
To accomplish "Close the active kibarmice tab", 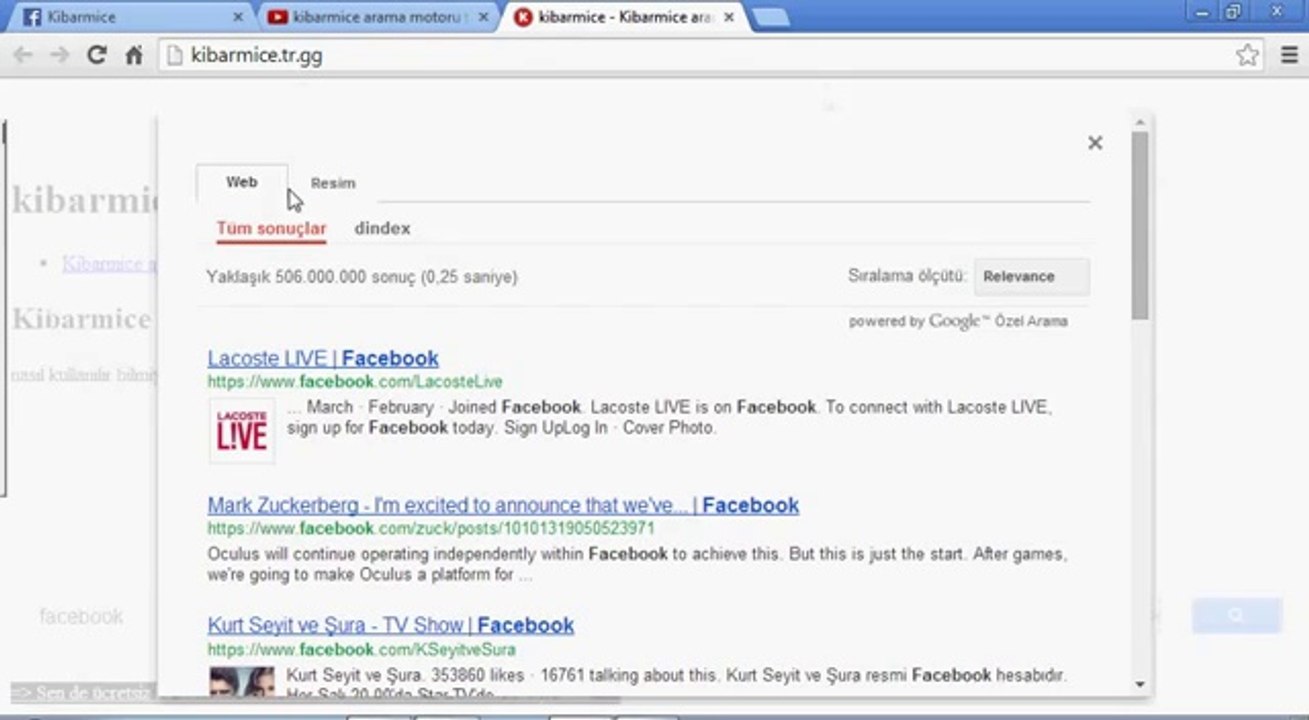I will pos(729,17).
